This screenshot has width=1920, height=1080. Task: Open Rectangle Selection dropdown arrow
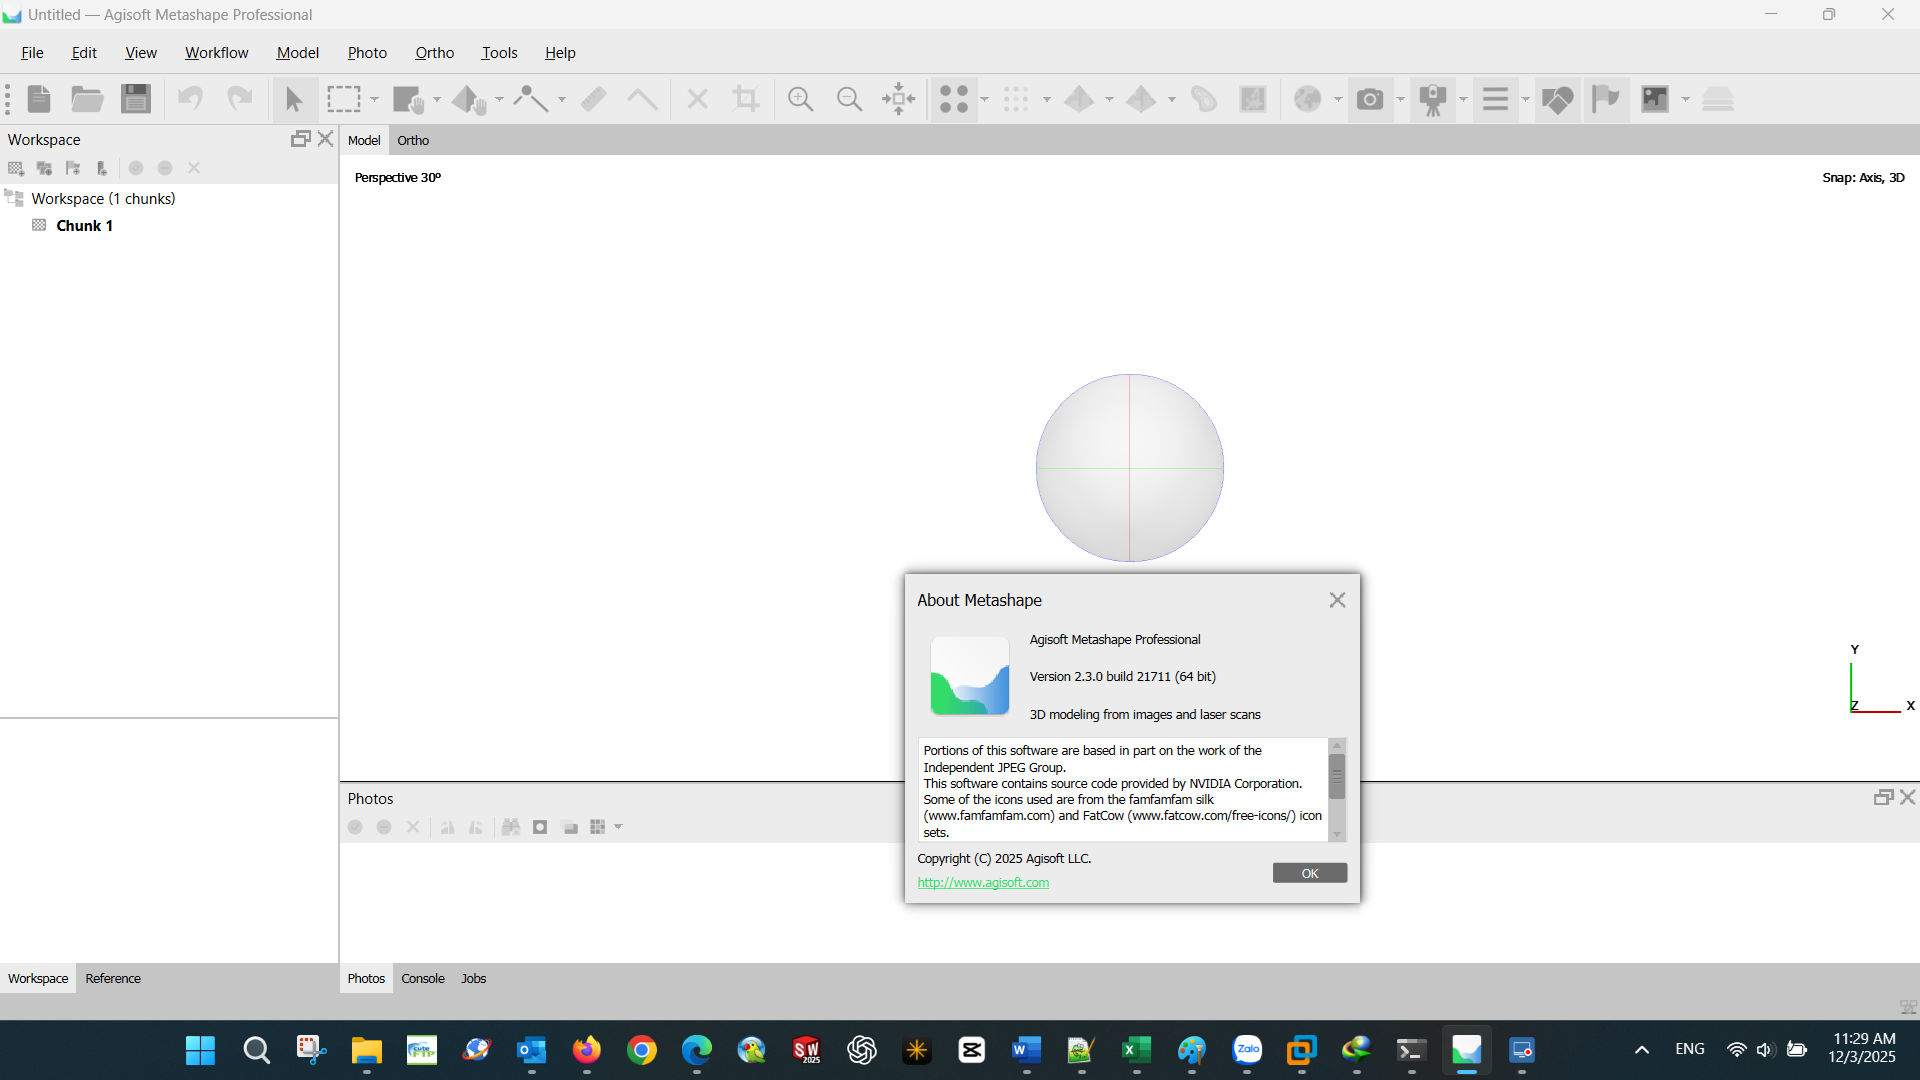click(x=374, y=99)
